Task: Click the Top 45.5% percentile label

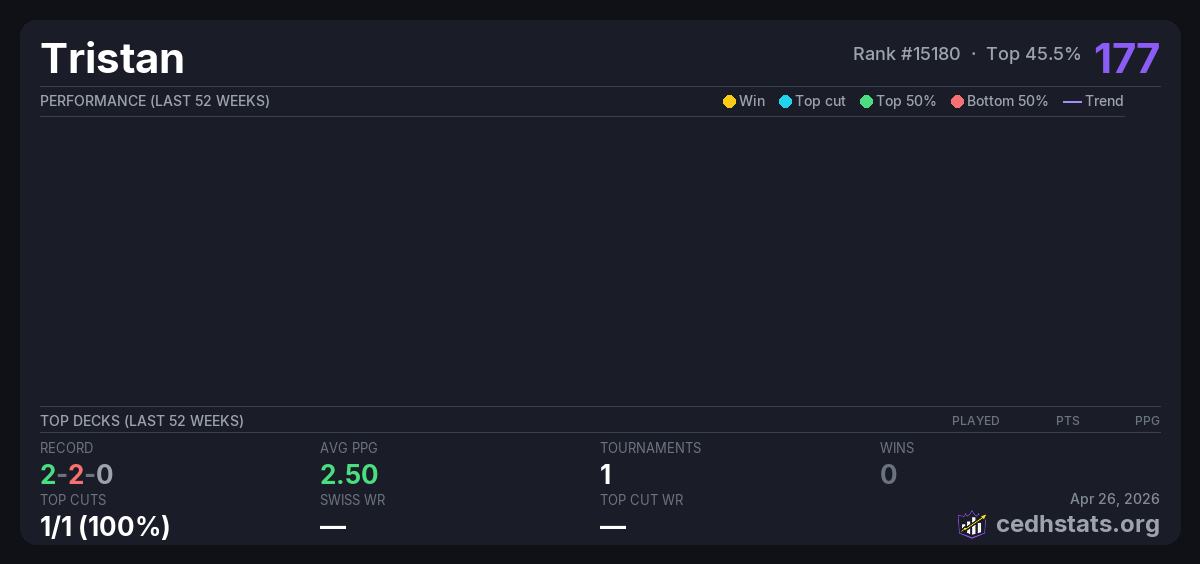Action: pyautogui.click(x=1033, y=54)
